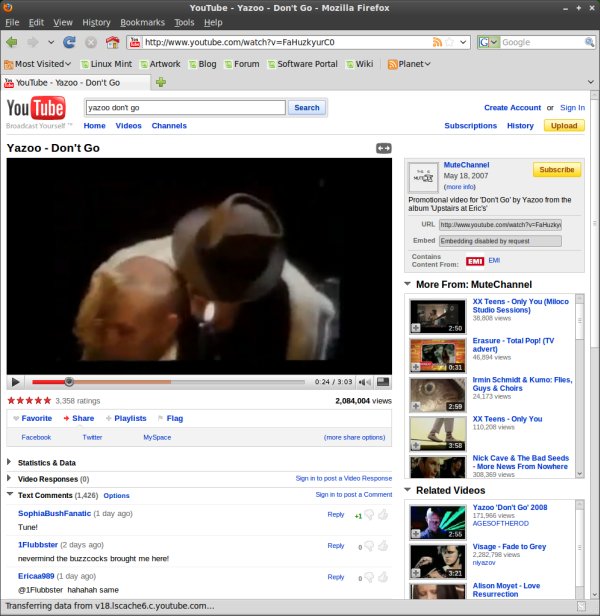600x616 pixels.
Task: Open the History menu in the menu bar
Action: [x=96, y=22]
